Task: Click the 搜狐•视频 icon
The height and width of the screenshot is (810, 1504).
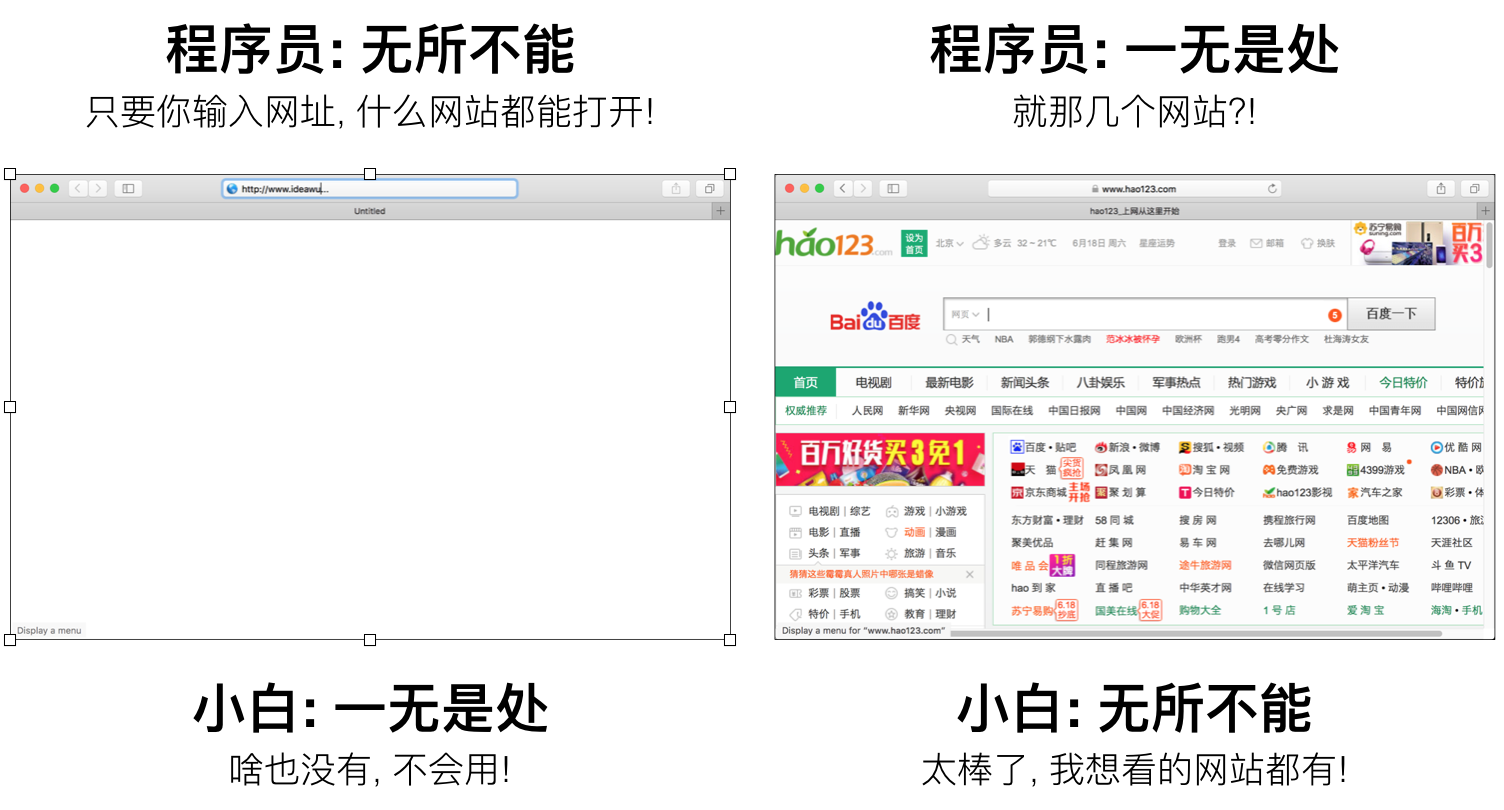Action: pos(1185,447)
